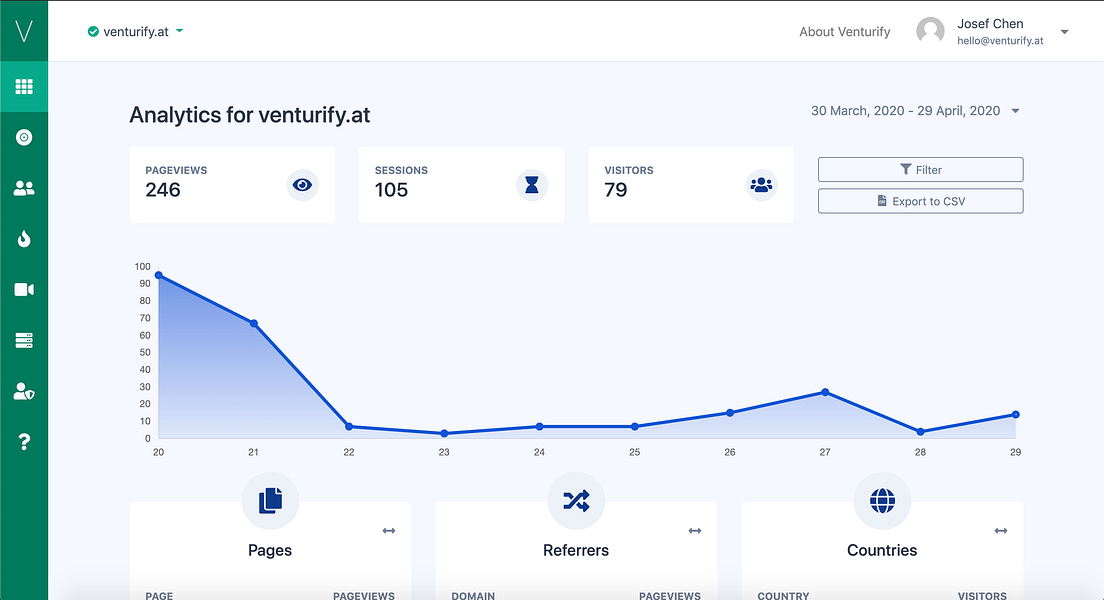Click the chart data point for day 22
This screenshot has width=1104, height=600.
click(x=349, y=427)
